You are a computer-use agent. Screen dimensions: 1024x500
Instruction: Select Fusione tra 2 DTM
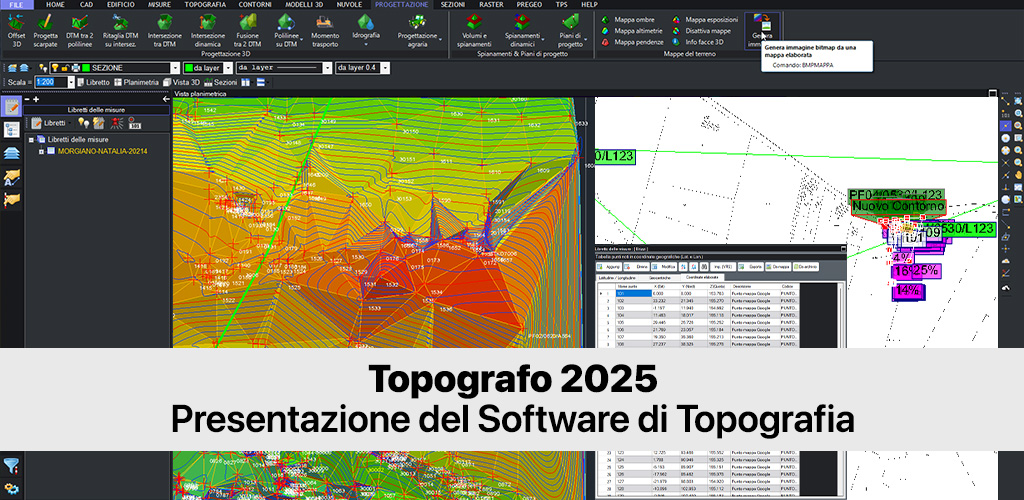[x=248, y=31]
